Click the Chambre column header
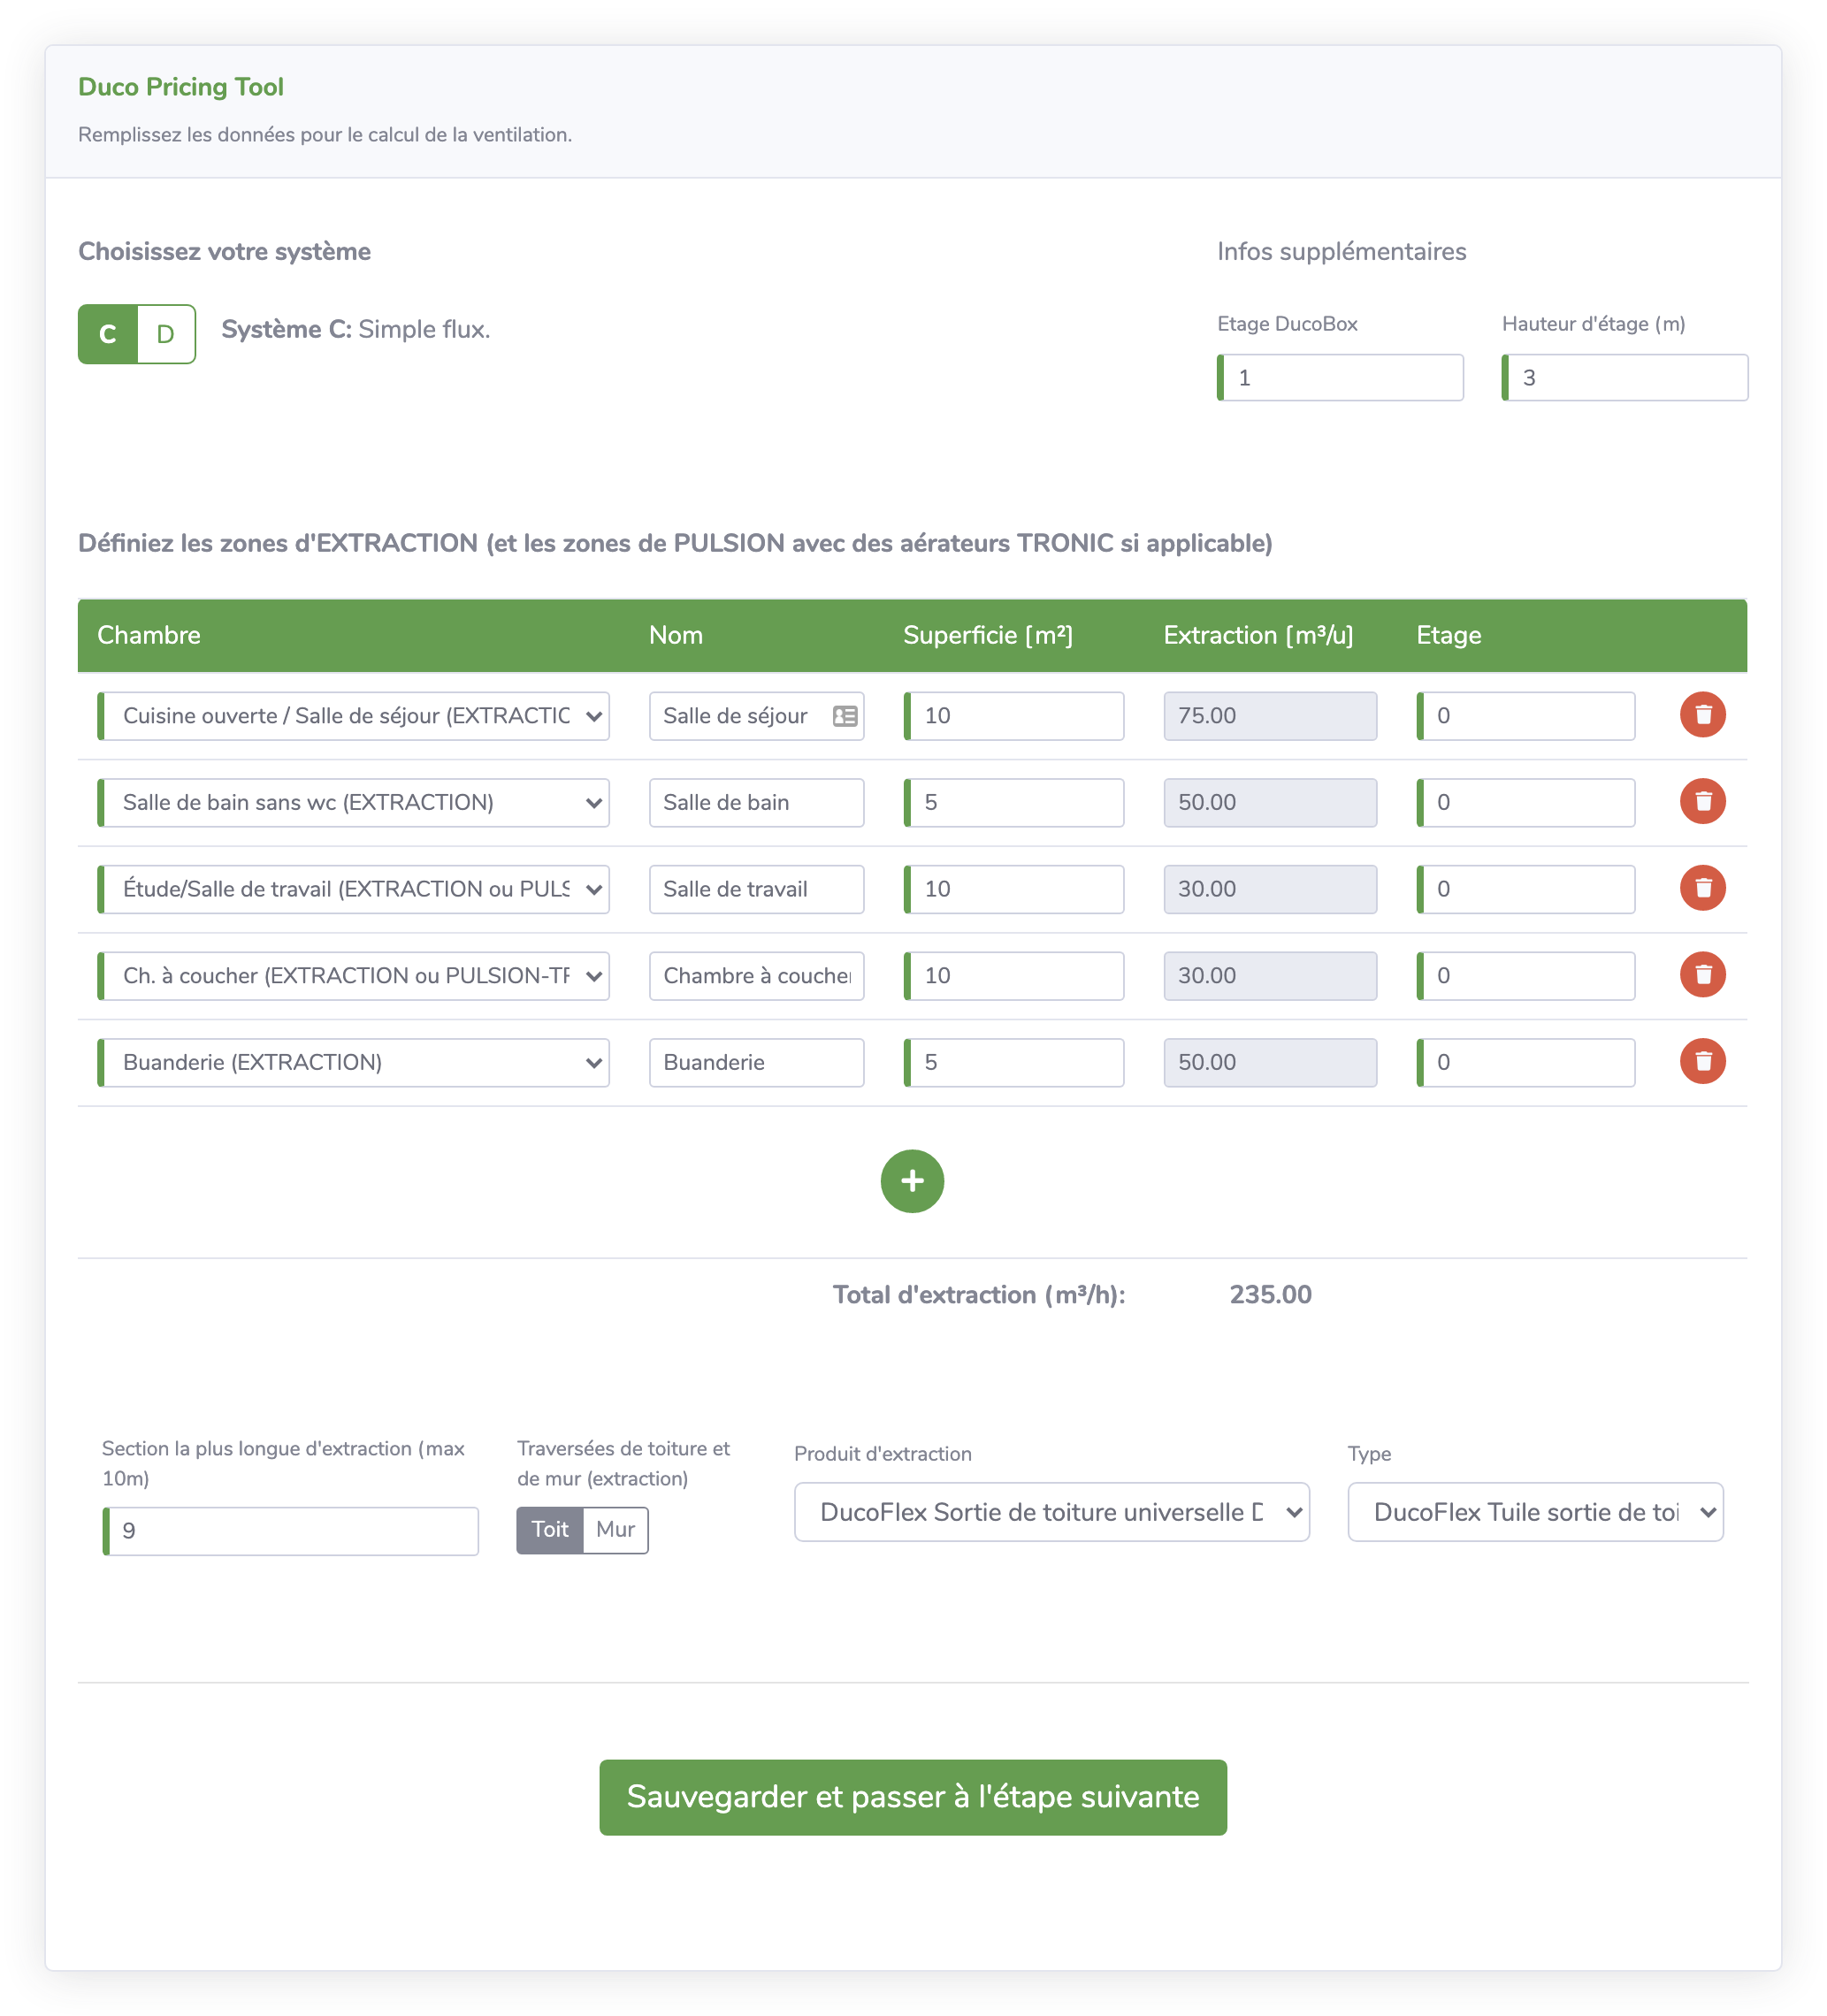This screenshot has height=2016, width=1827. 149,636
